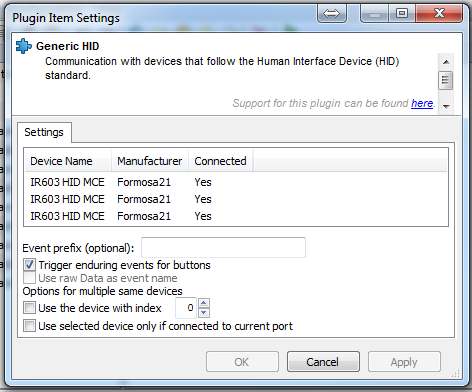The width and height of the screenshot is (472, 392).
Task: Select the first IR603 HID MCE device row
Action: pyautogui.click(x=236, y=182)
